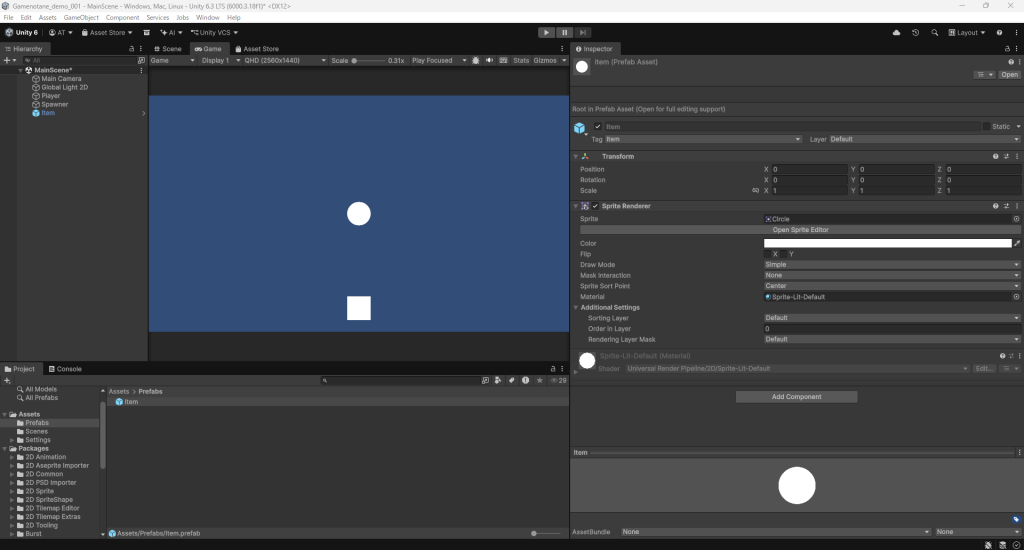Viewport: 1024px width, 550px height.
Task: Collapse the Additional Settings section
Action: pos(576,308)
